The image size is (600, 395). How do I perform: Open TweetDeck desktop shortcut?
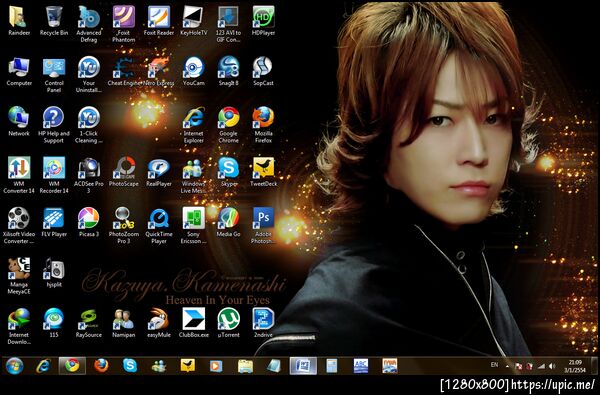[x=263, y=172]
